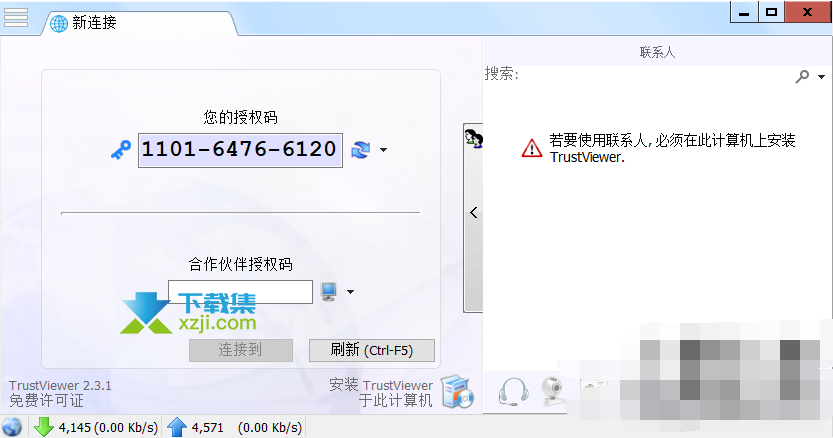Image resolution: width=833 pixels, height=438 pixels.
Task: Expand the search options dropdown arrow
Action: [821, 77]
